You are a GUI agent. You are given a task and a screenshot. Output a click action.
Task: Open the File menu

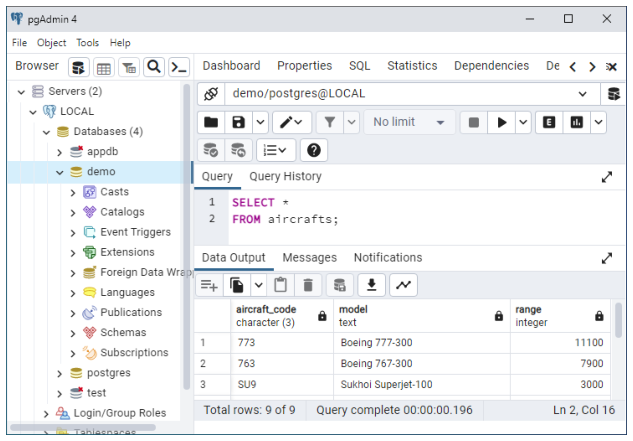(x=19, y=43)
